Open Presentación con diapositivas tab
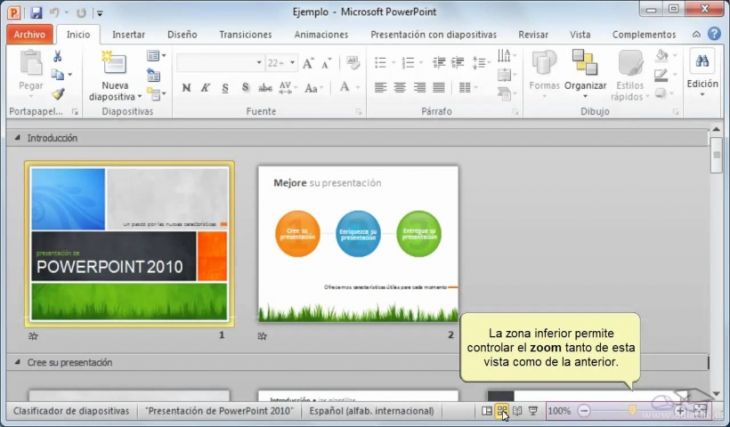Viewport: 730px width, 427px height. [x=433, y=34]
